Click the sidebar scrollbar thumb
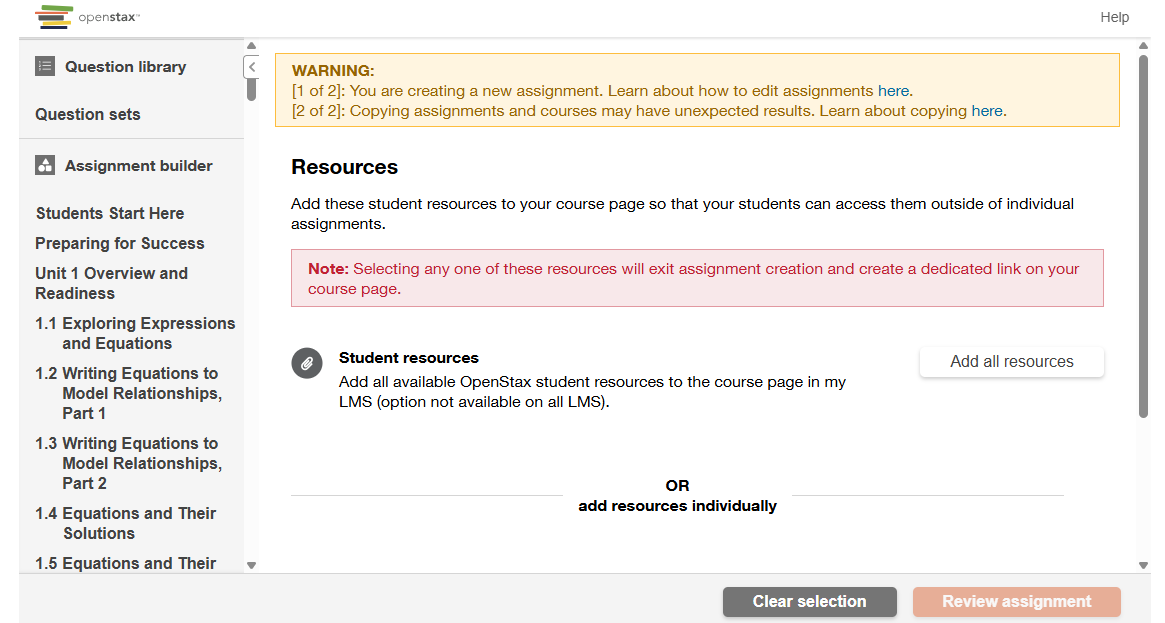This screenshot has width=1165, height=623. pyautogui.click(x=252, y=90)
